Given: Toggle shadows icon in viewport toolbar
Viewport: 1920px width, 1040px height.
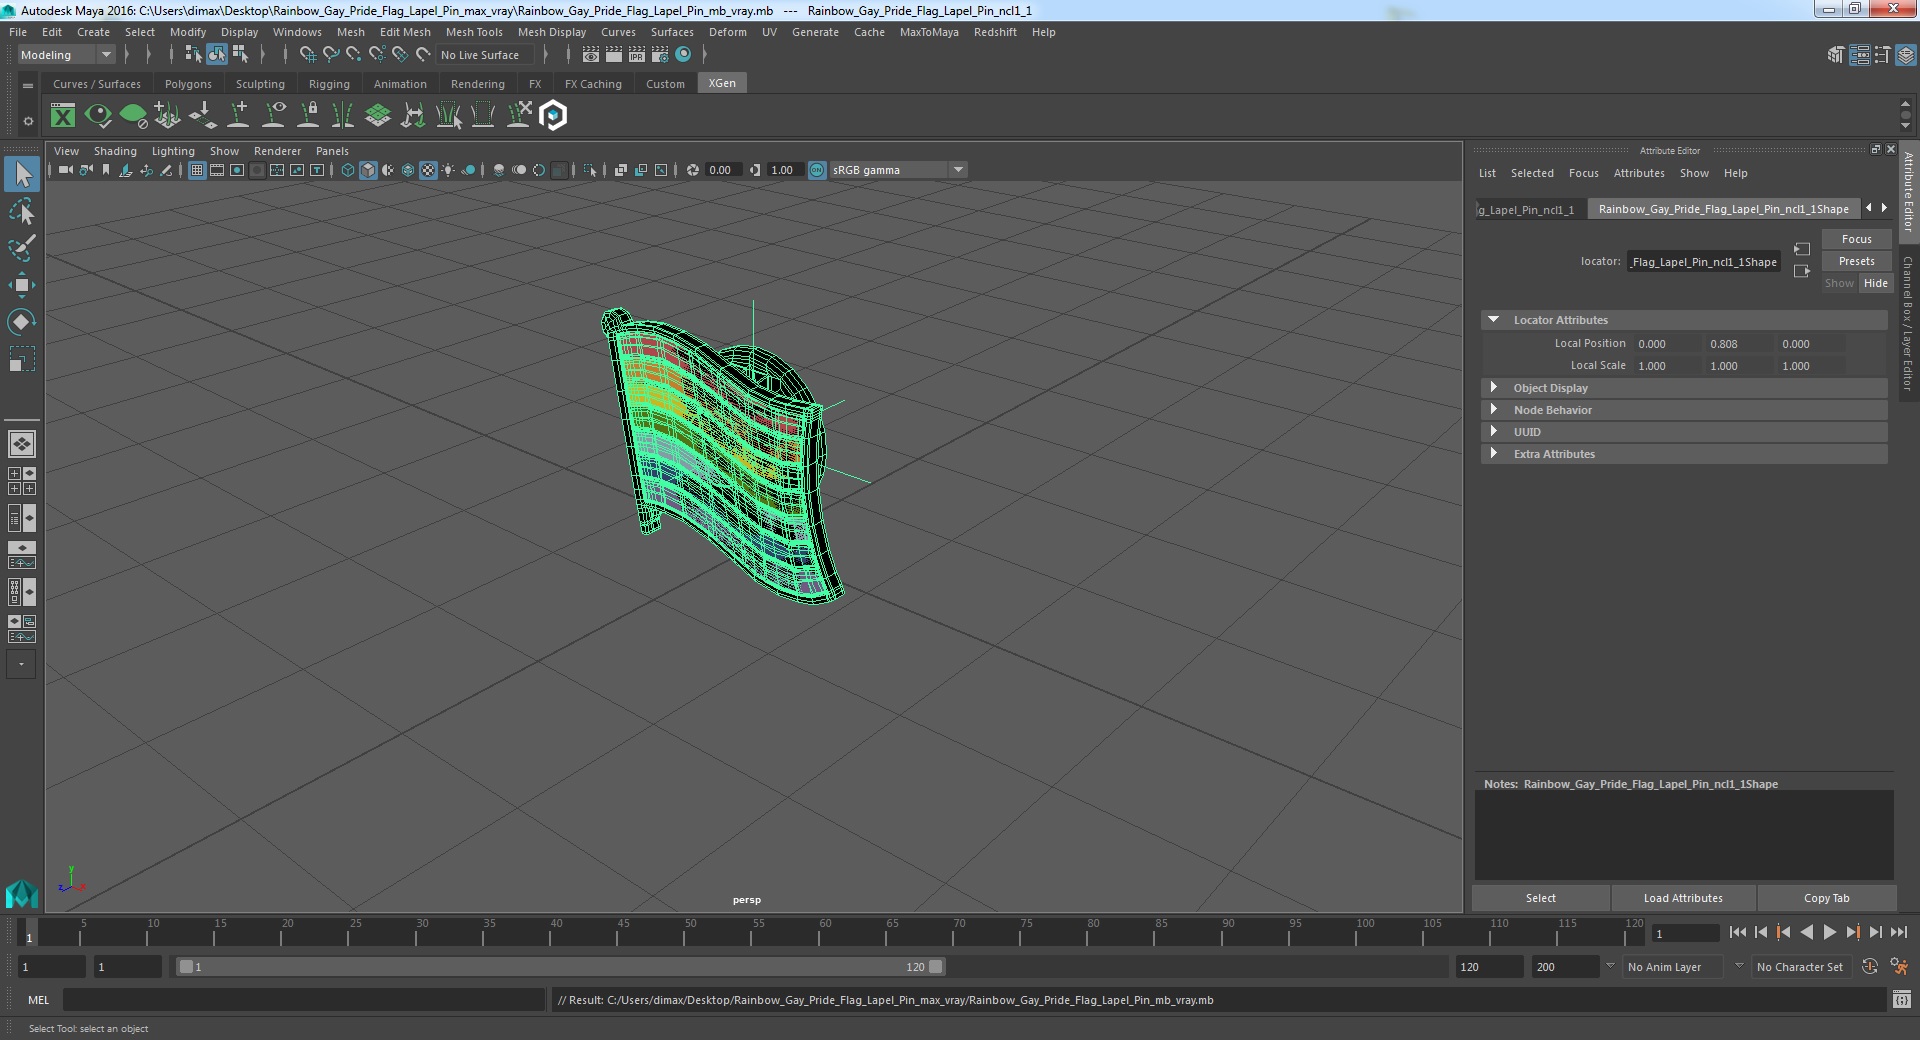Looking at the screenshot, I should pos(468,170).
